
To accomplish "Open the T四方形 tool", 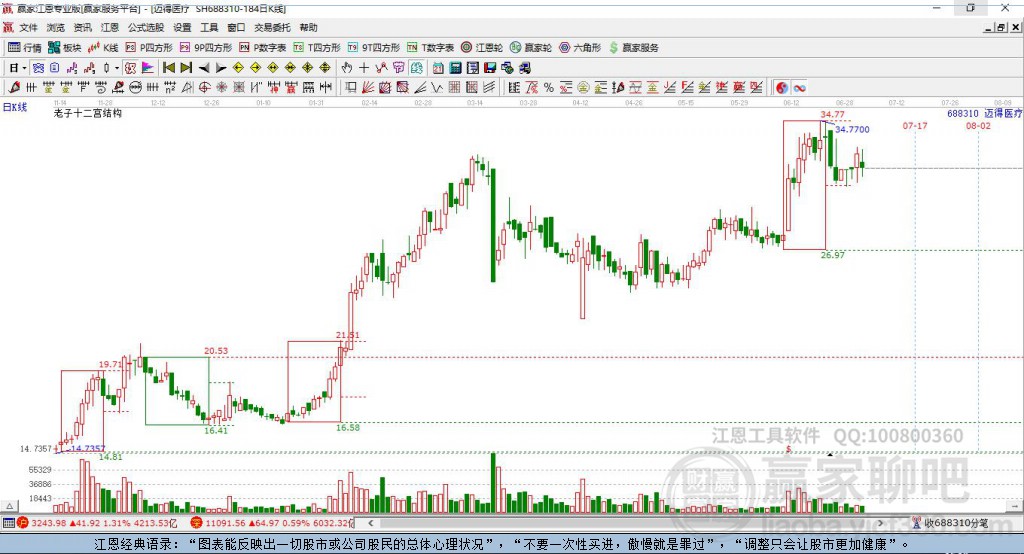I will (x=317, y=48).
